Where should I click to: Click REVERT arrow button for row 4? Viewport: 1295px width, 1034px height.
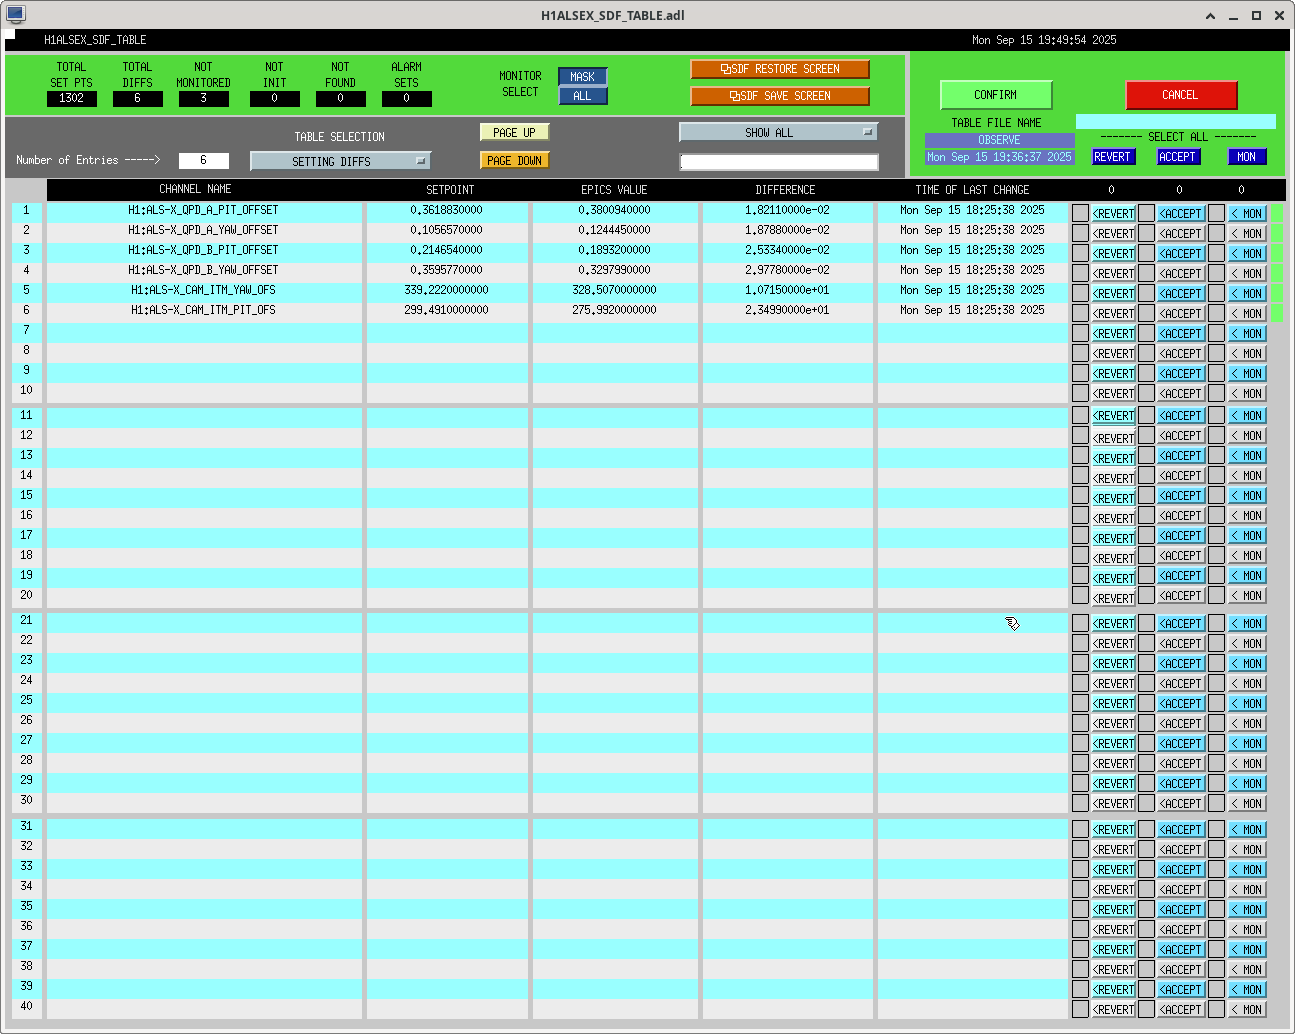pyautogui.click(x=1113, y=274)
